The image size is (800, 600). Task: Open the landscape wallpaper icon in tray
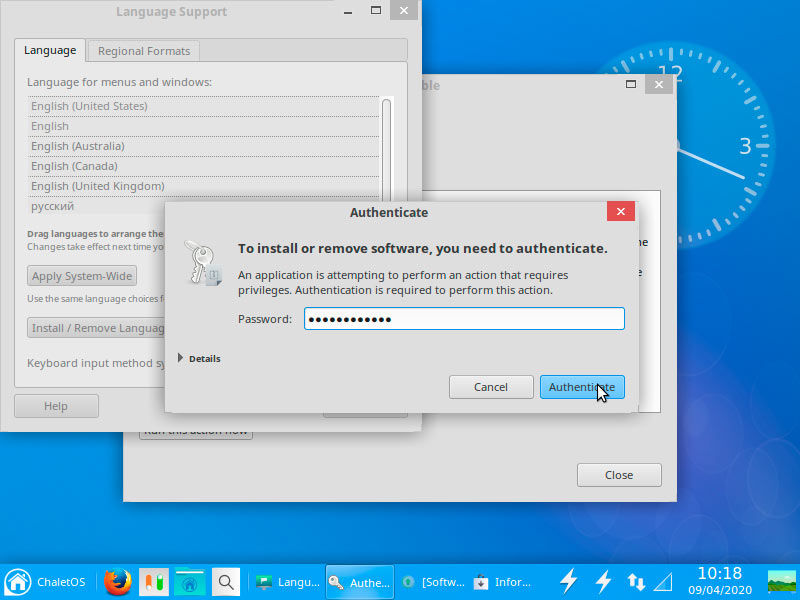782,582
